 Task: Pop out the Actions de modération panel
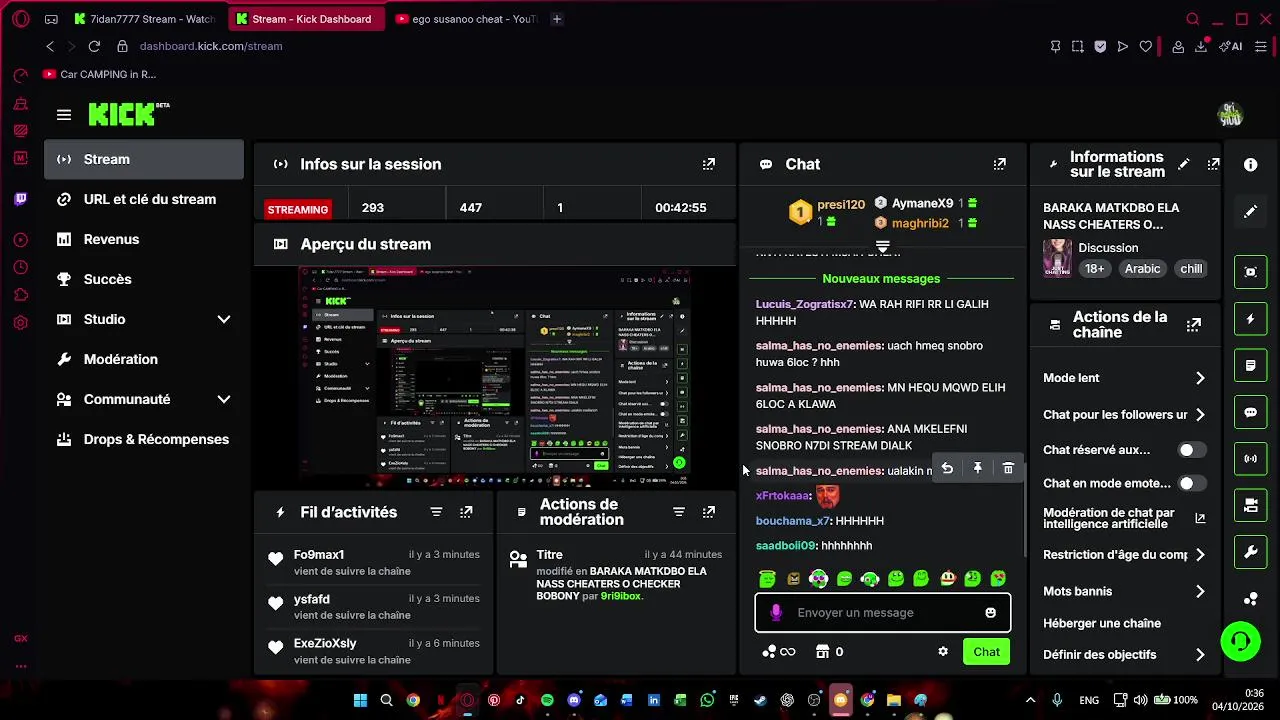[x=709, y=512]
